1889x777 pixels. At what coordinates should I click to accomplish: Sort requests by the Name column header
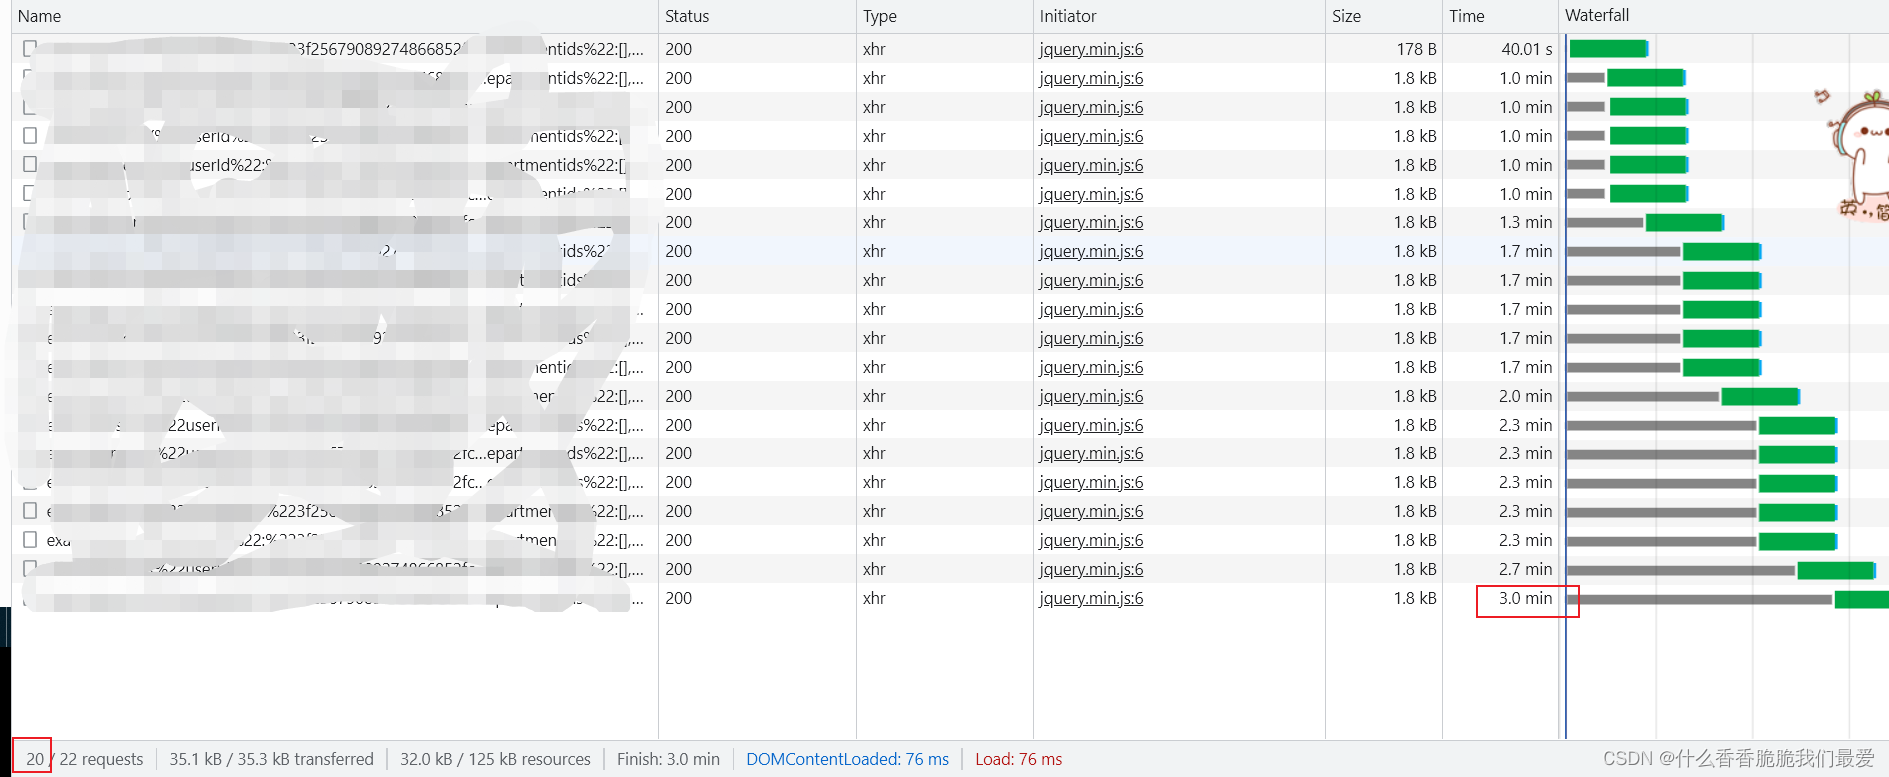tap(40, 16)
